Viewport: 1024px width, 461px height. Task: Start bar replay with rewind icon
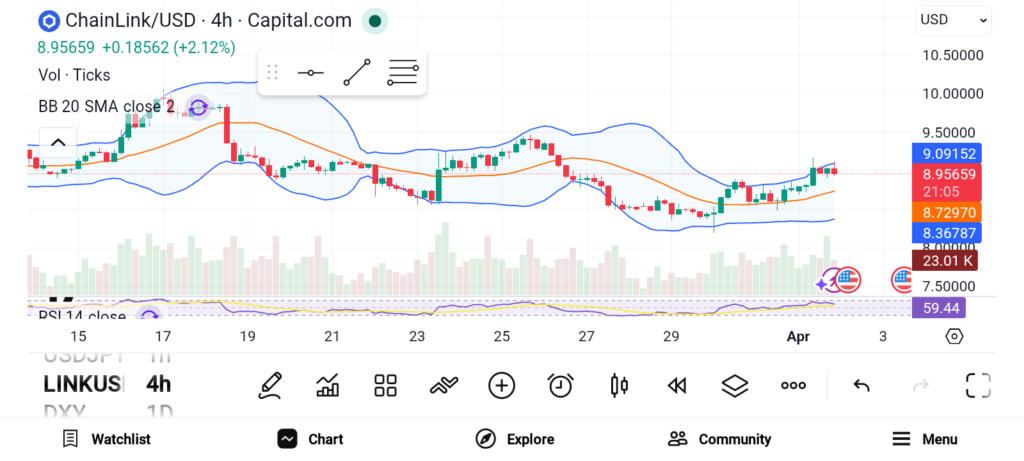(x=677, y=385)
